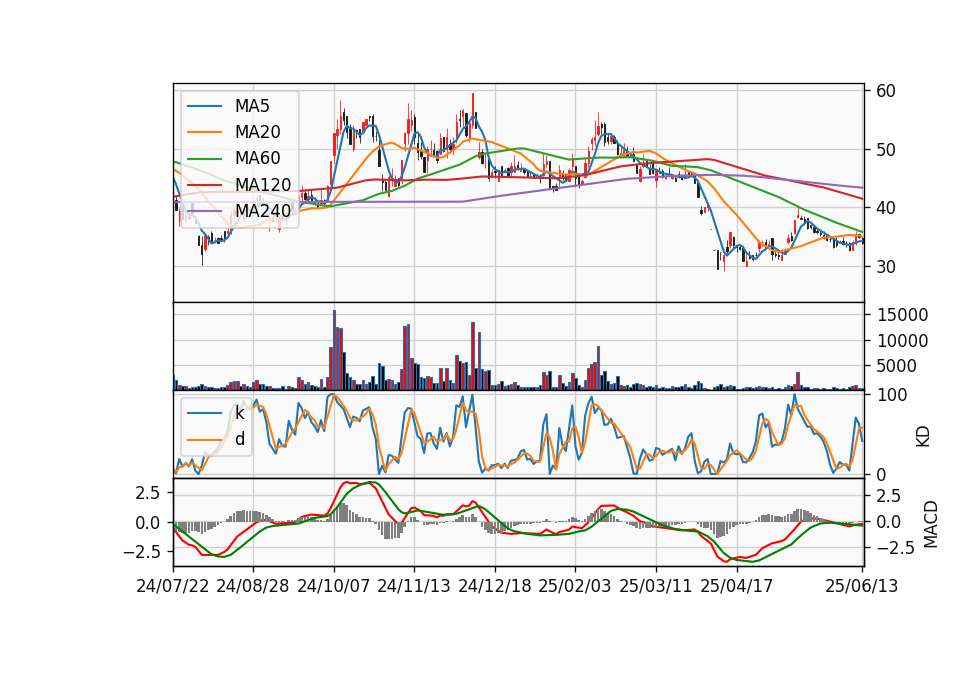Click the MA240 purple line sample in legend

pyautogui.click(x=204, y=211)
